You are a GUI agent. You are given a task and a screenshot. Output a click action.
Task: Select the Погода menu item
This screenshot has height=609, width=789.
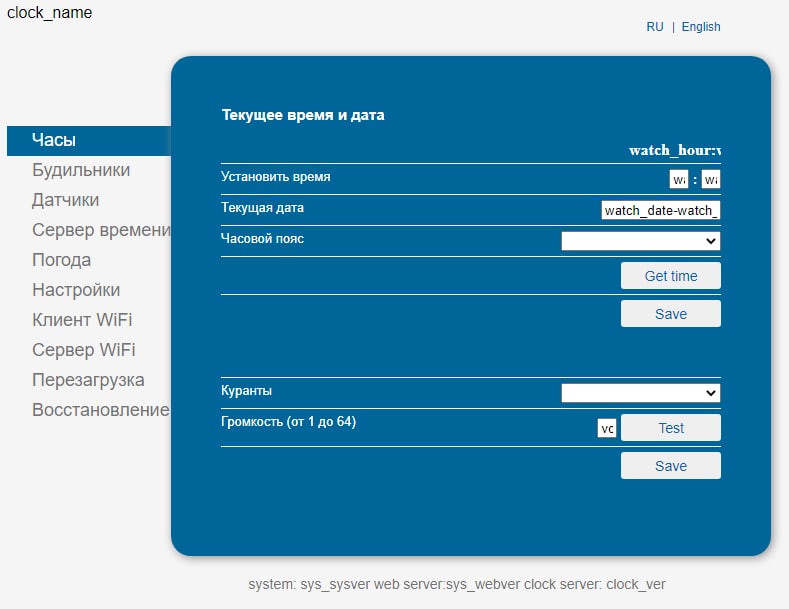(x=61, y=260)
